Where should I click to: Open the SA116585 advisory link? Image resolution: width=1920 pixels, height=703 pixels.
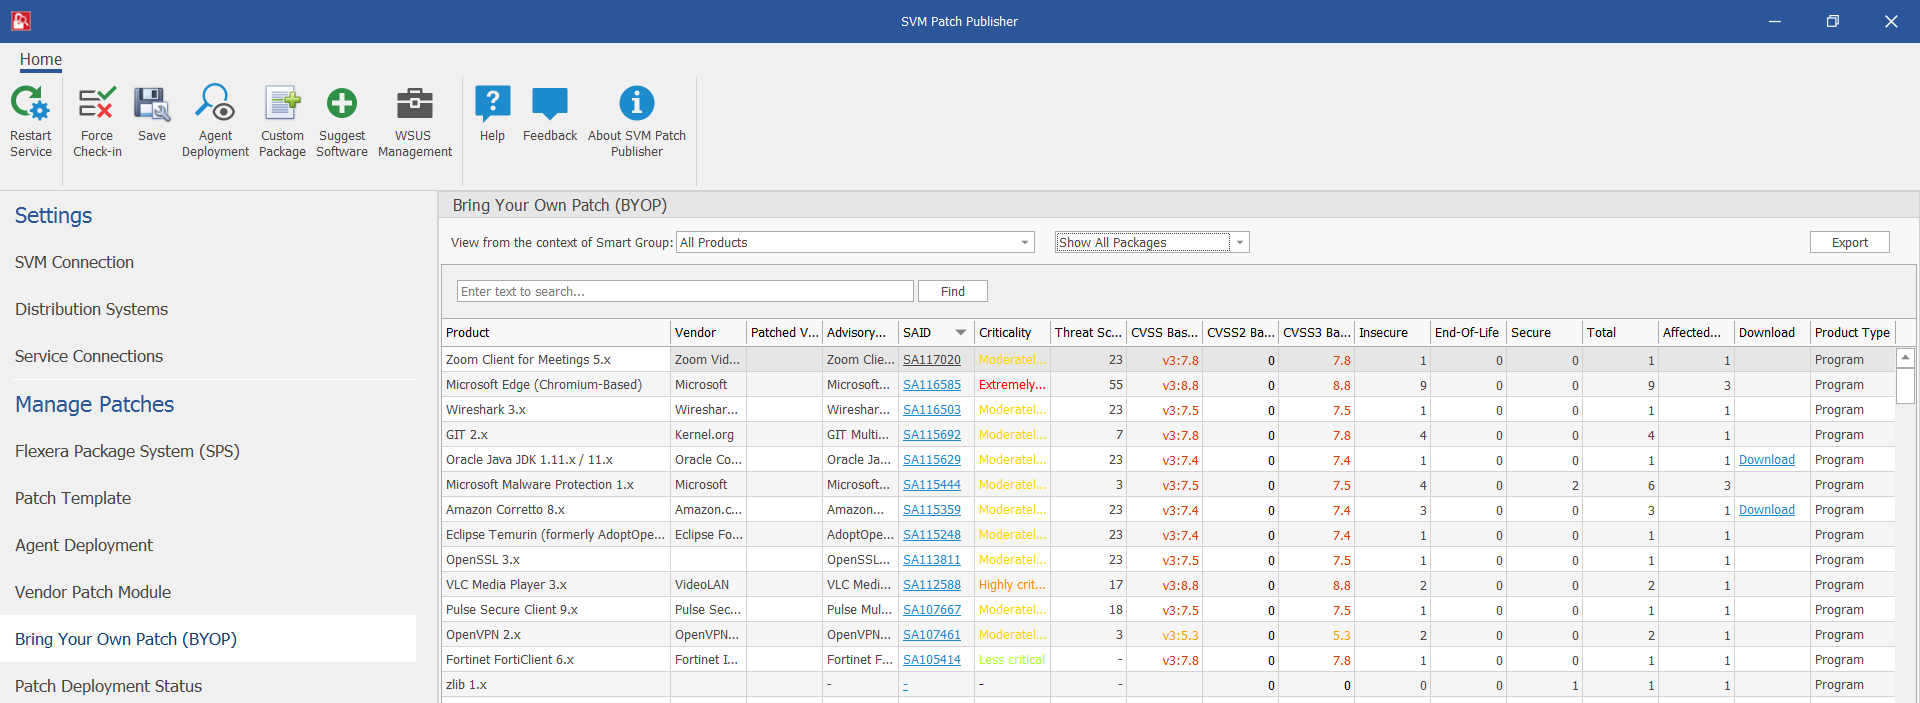[x=931, y=385]
